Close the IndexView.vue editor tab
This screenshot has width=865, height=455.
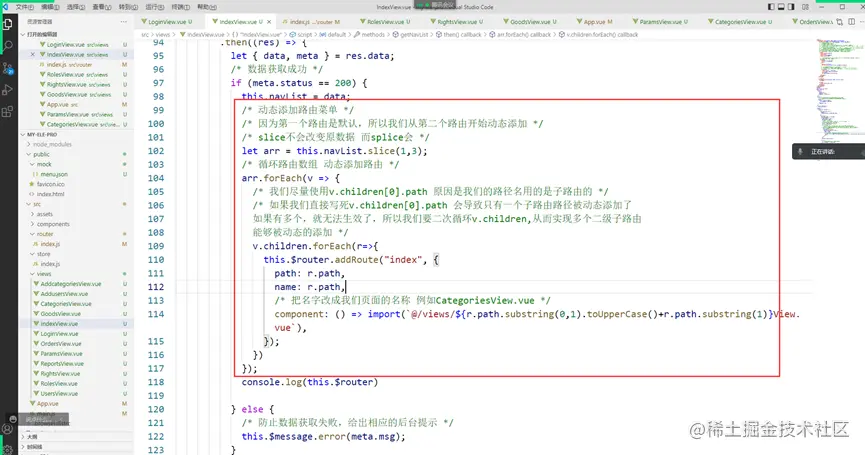click(269, 22)
